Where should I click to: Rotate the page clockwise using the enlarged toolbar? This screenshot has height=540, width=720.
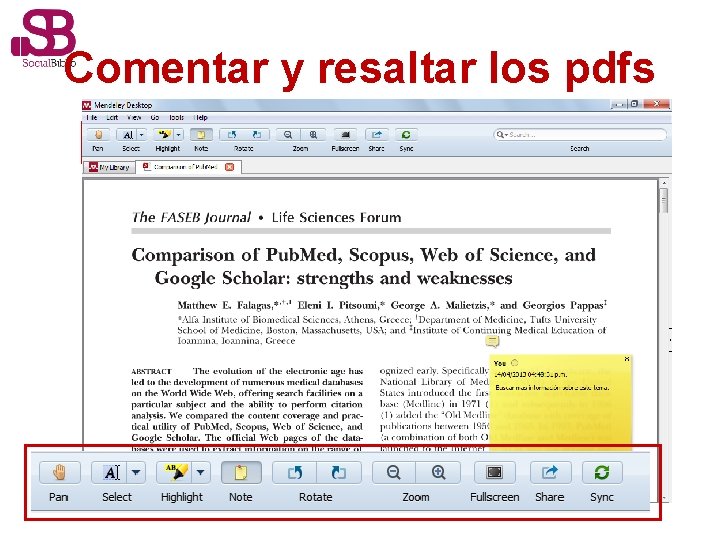pos(338,472)
